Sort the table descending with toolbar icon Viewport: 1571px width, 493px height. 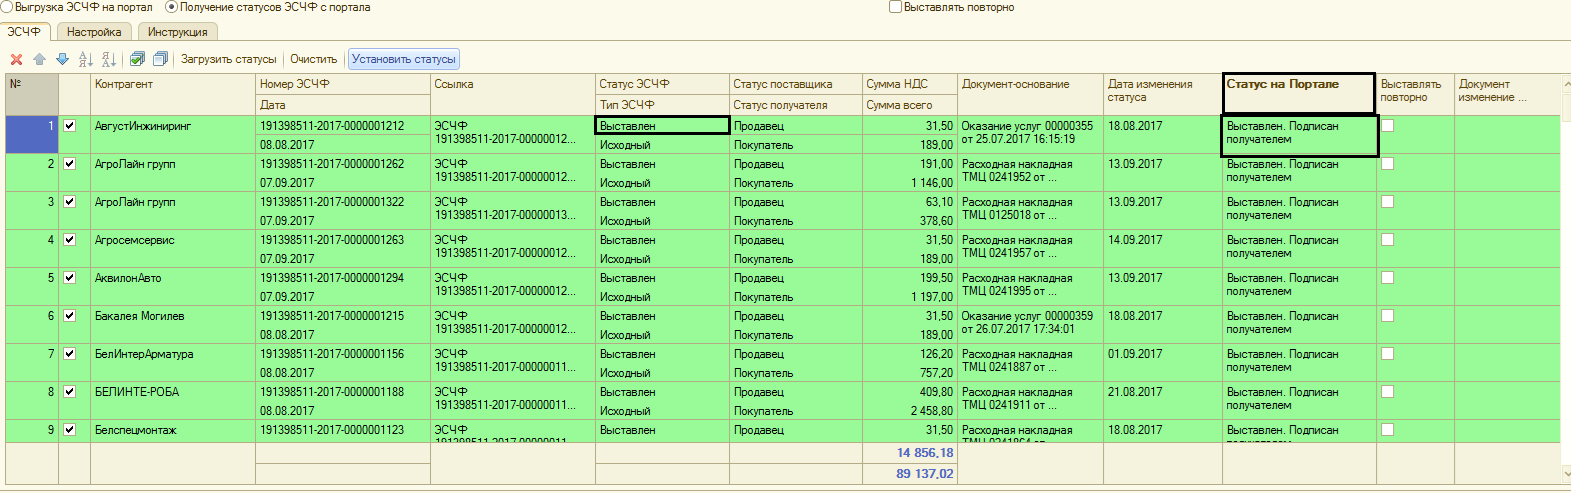tap(109, 60)
